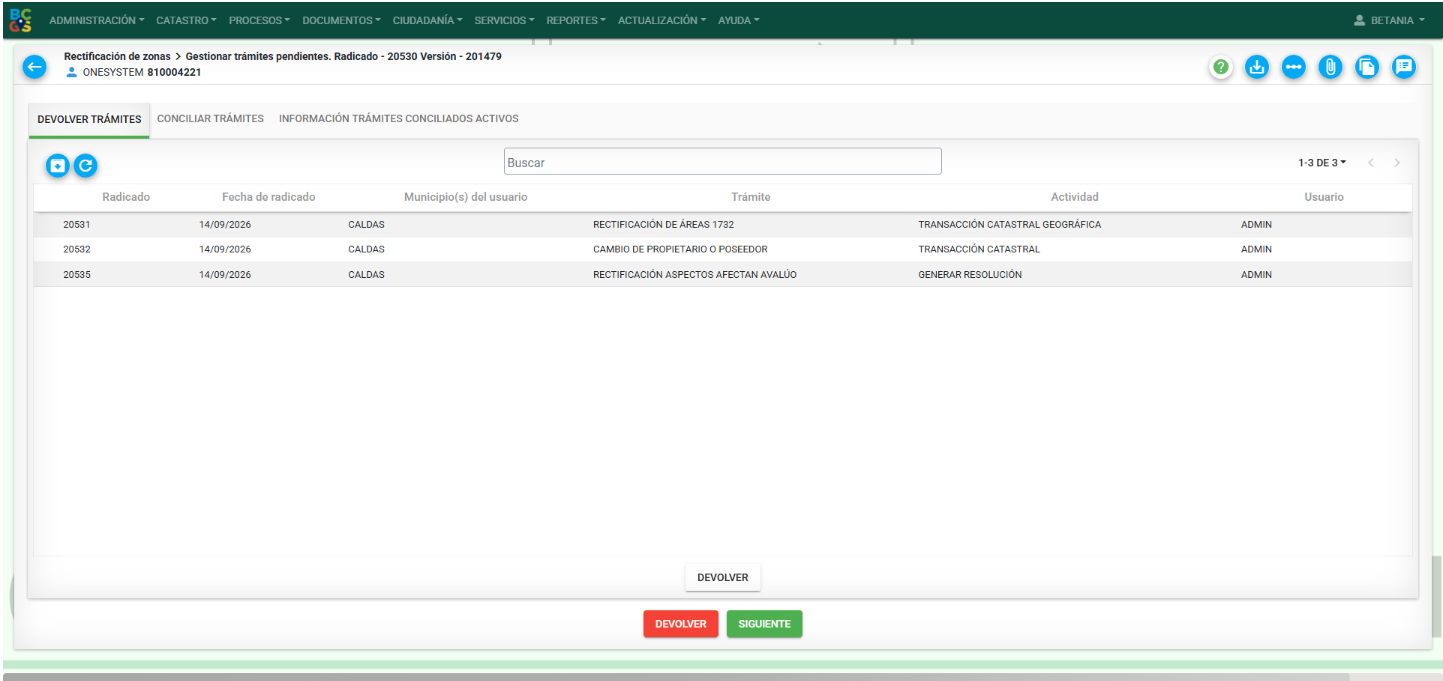Image resolution: width=1443 pixels, height=681 pixels.
Task: Expand the 1-3 DE 3 pagination dropdown
Action: coord(1322,163)
